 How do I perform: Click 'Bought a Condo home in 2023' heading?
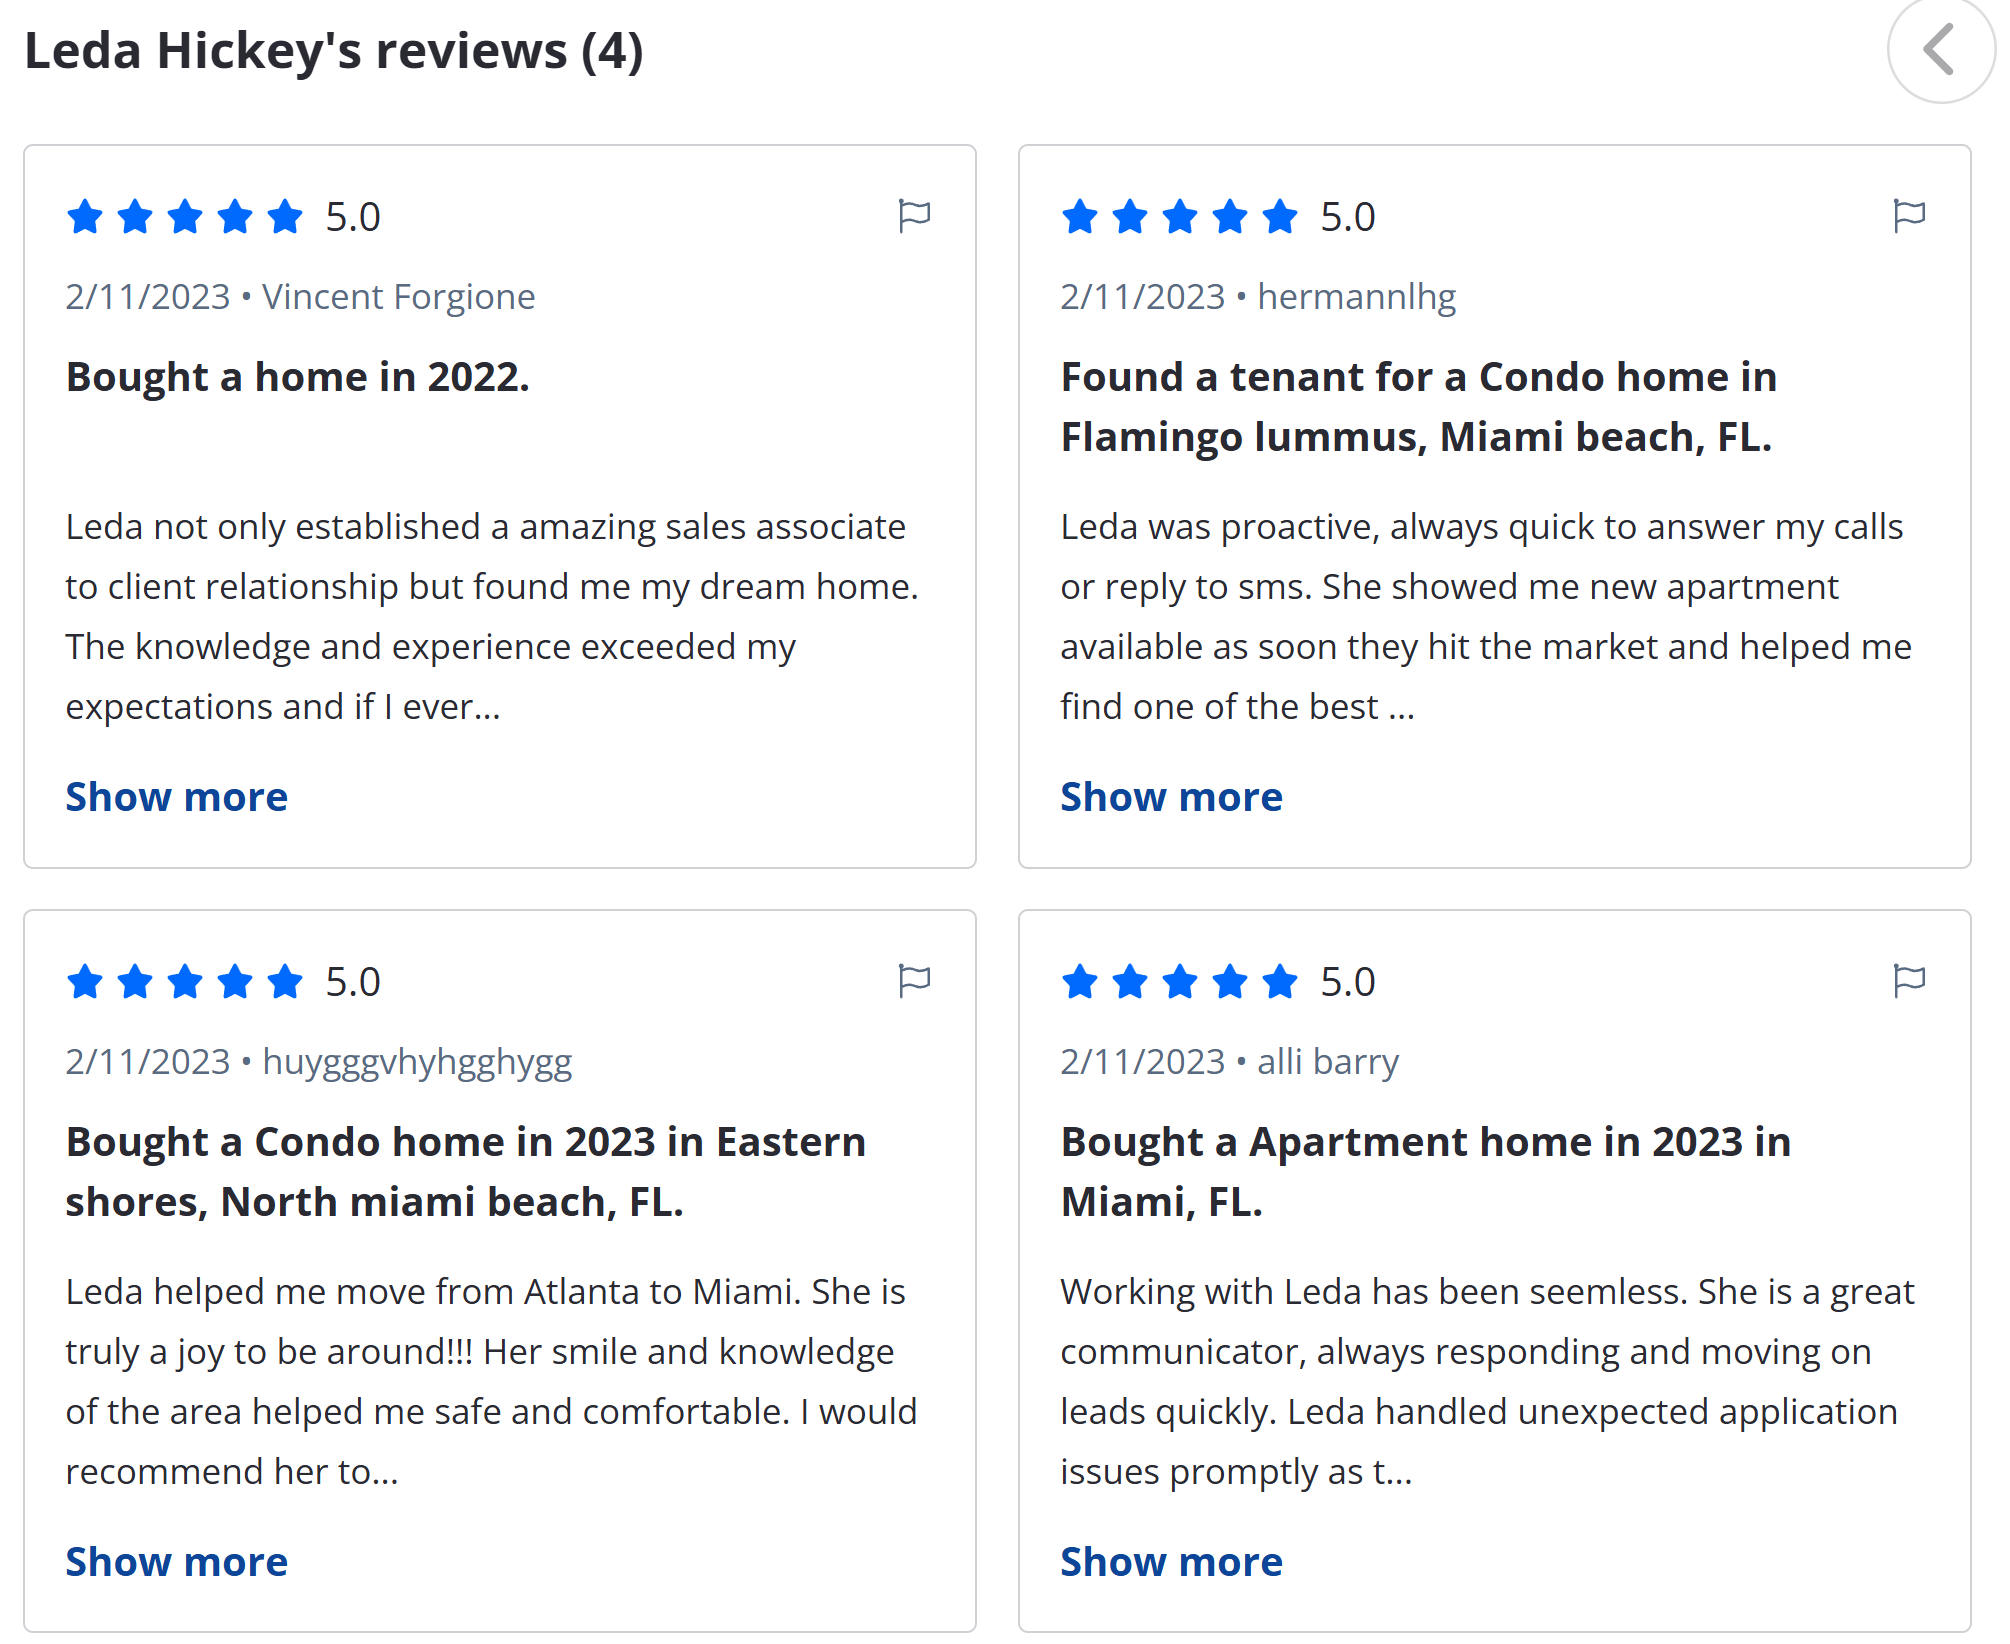[x=466, y=1172]
